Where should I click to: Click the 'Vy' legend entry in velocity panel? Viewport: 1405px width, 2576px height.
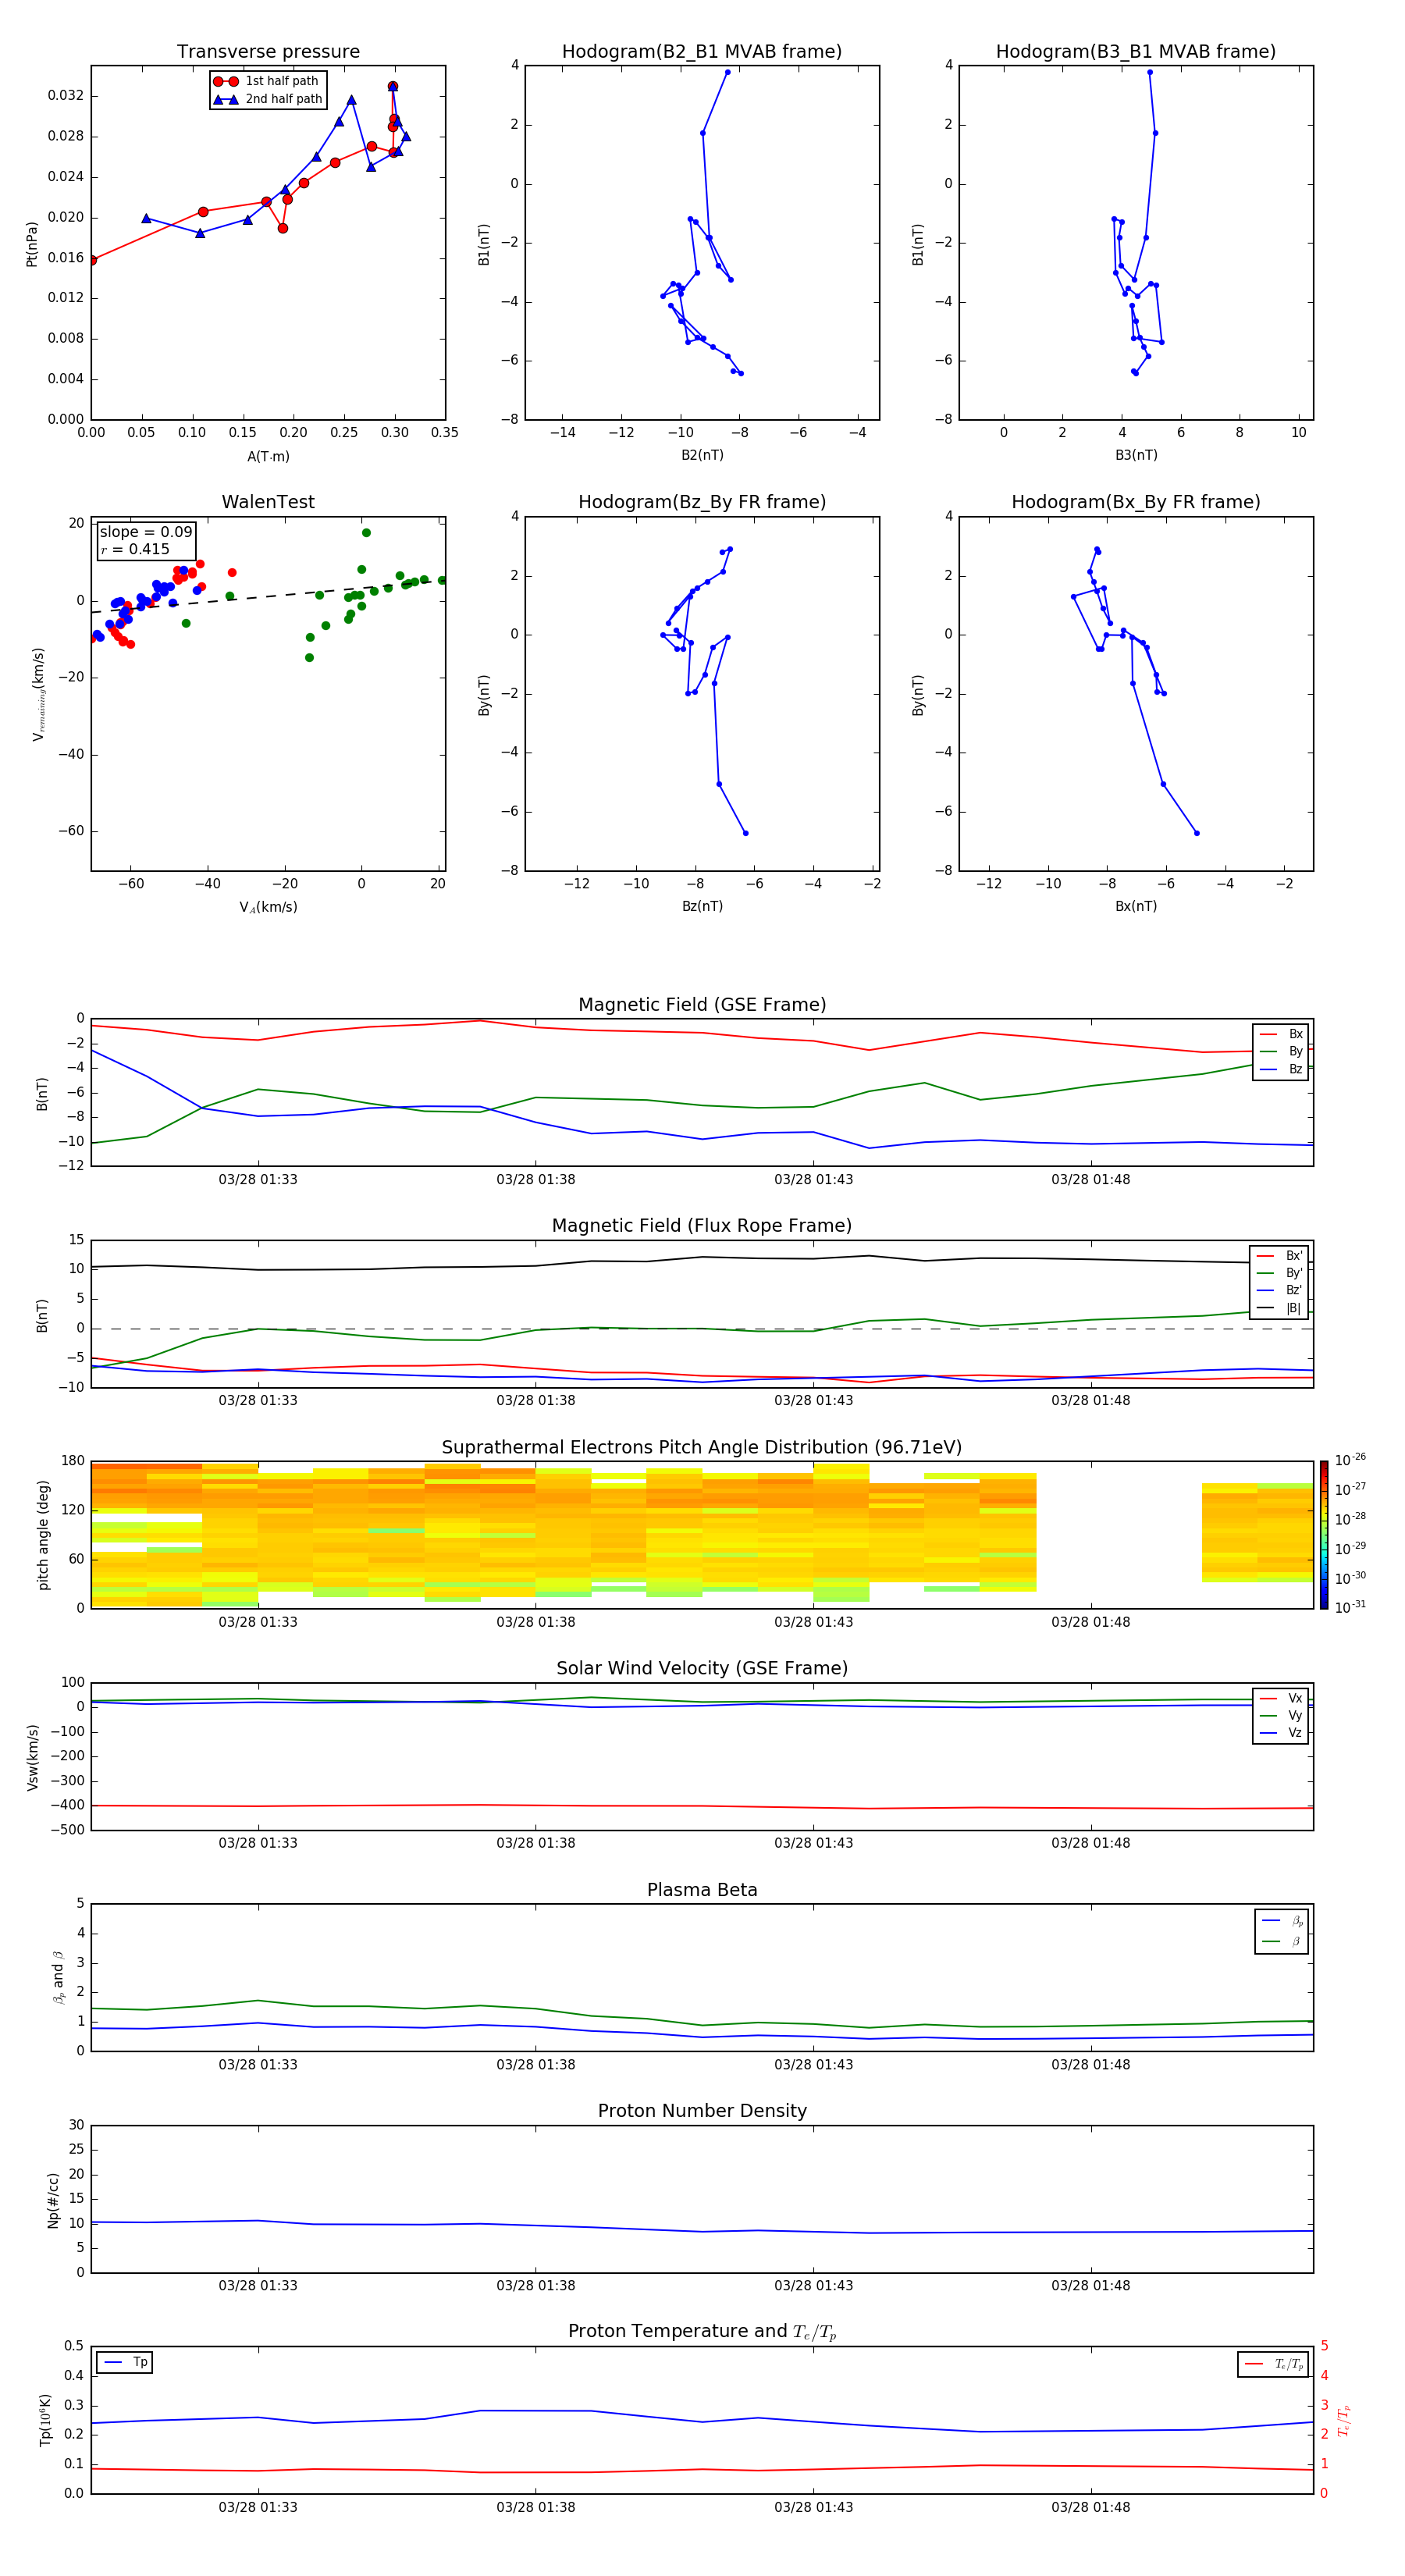1281,1716
